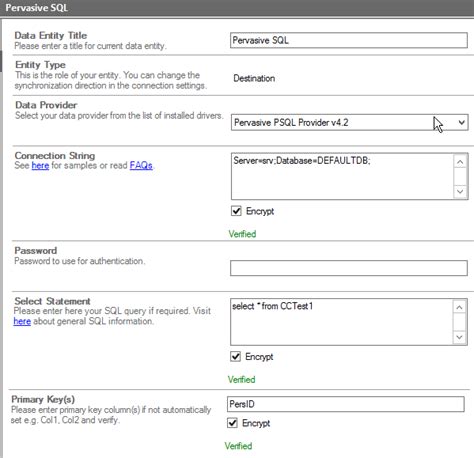
Task: Click the Pervasive SQL panel title
Action: (37, 8)
